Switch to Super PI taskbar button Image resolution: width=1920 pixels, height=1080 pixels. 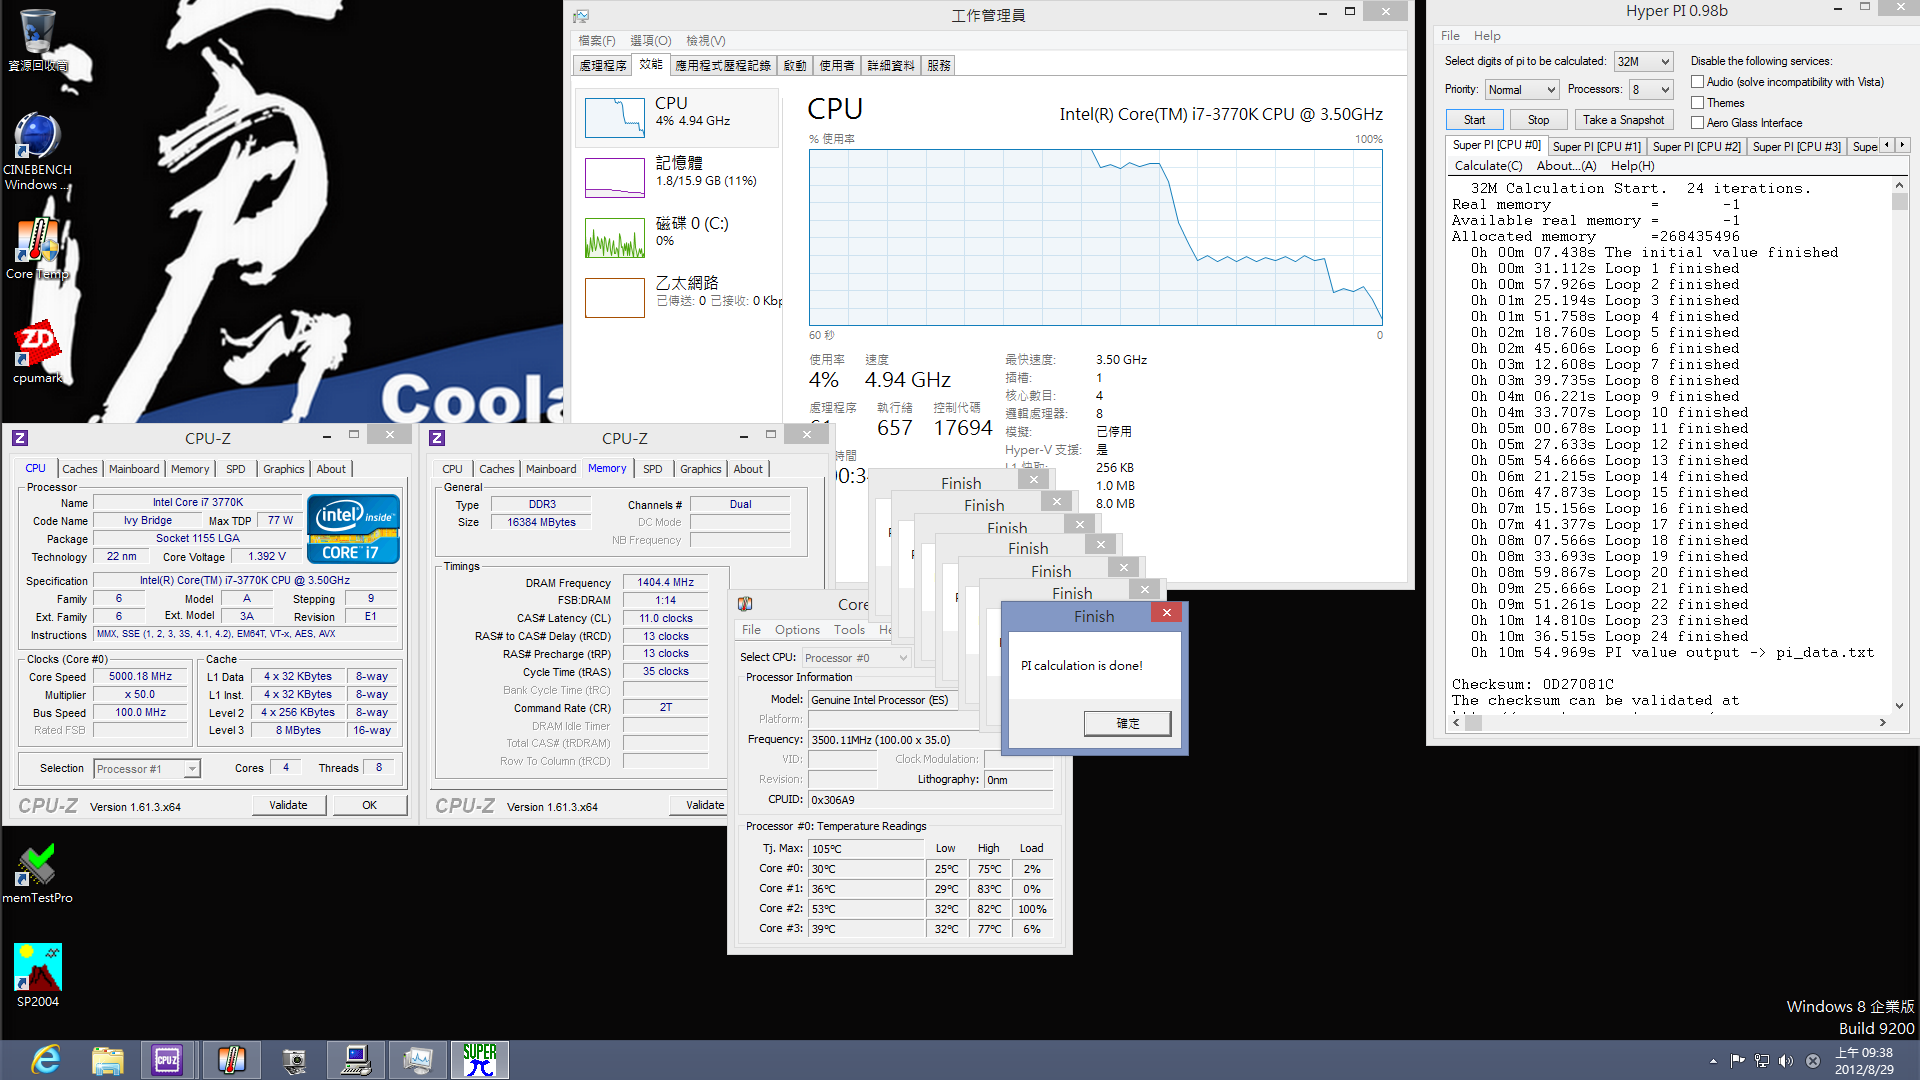[479, 1060]
